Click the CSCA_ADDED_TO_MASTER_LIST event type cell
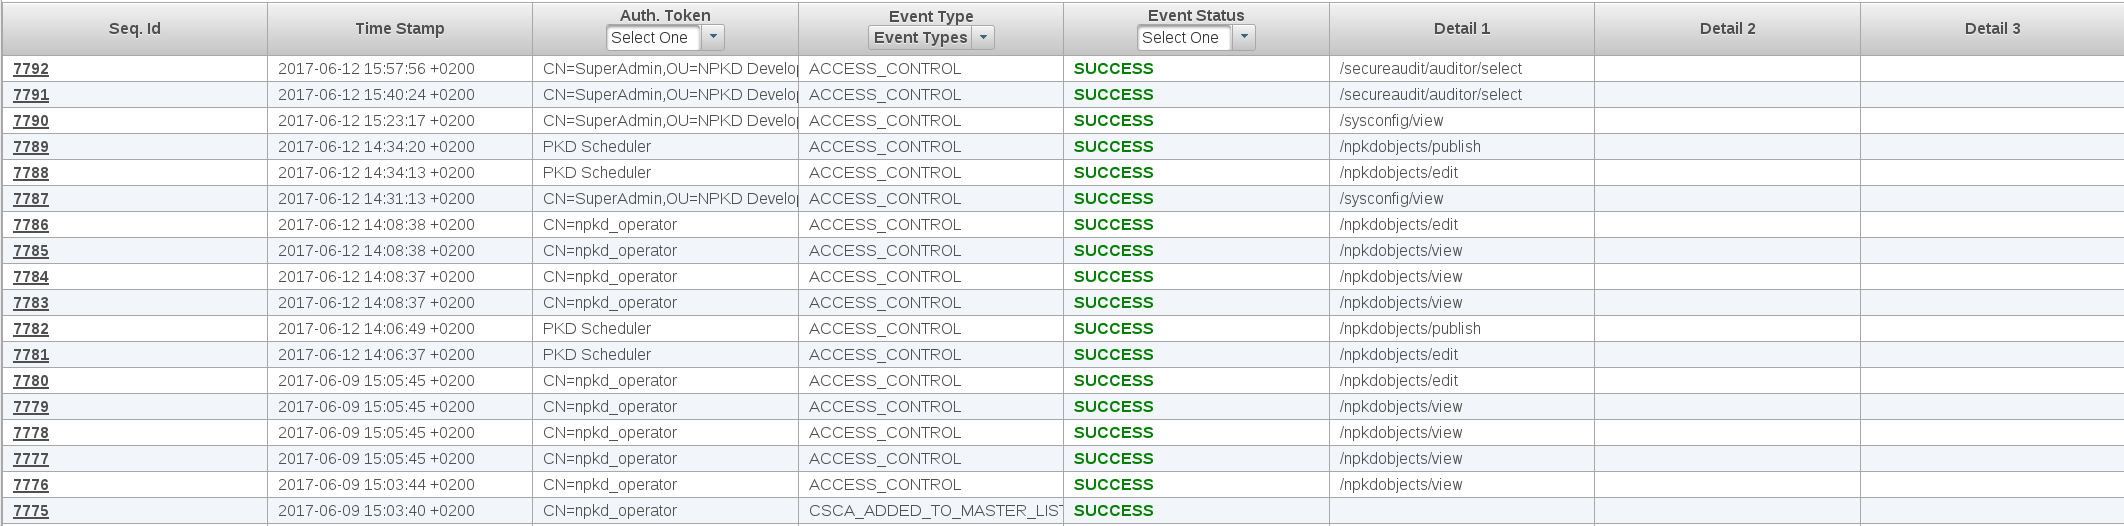Screen dimensions: 2124x526 coord(933,511)
